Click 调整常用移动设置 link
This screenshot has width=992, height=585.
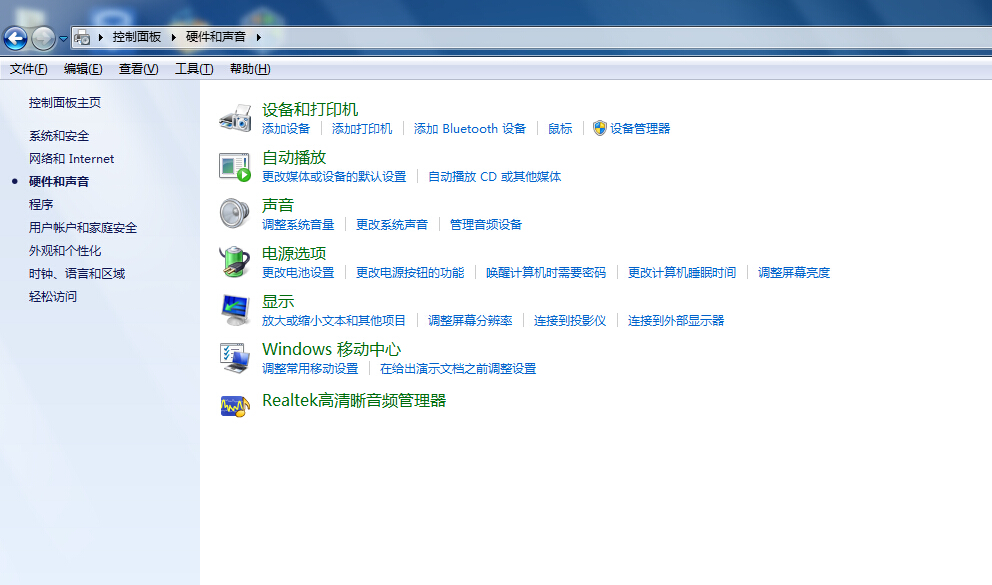point(310,369)
